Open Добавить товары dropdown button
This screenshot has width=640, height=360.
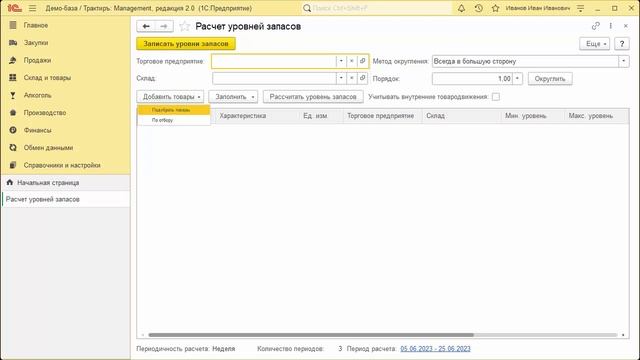(x=170, y=97)
